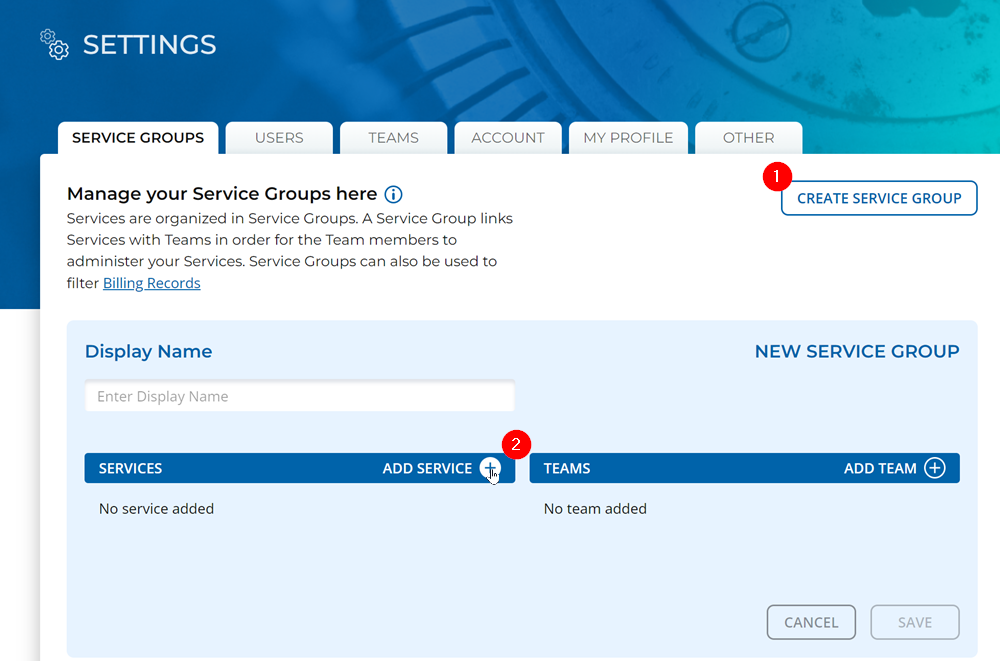This screenshot has height=661, width=1000.
Task: Open the Teams tab
Action: 393,138
